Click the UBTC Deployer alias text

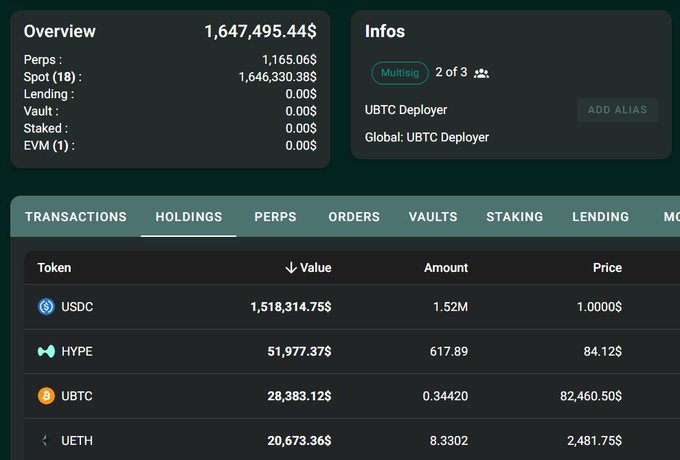406,110
